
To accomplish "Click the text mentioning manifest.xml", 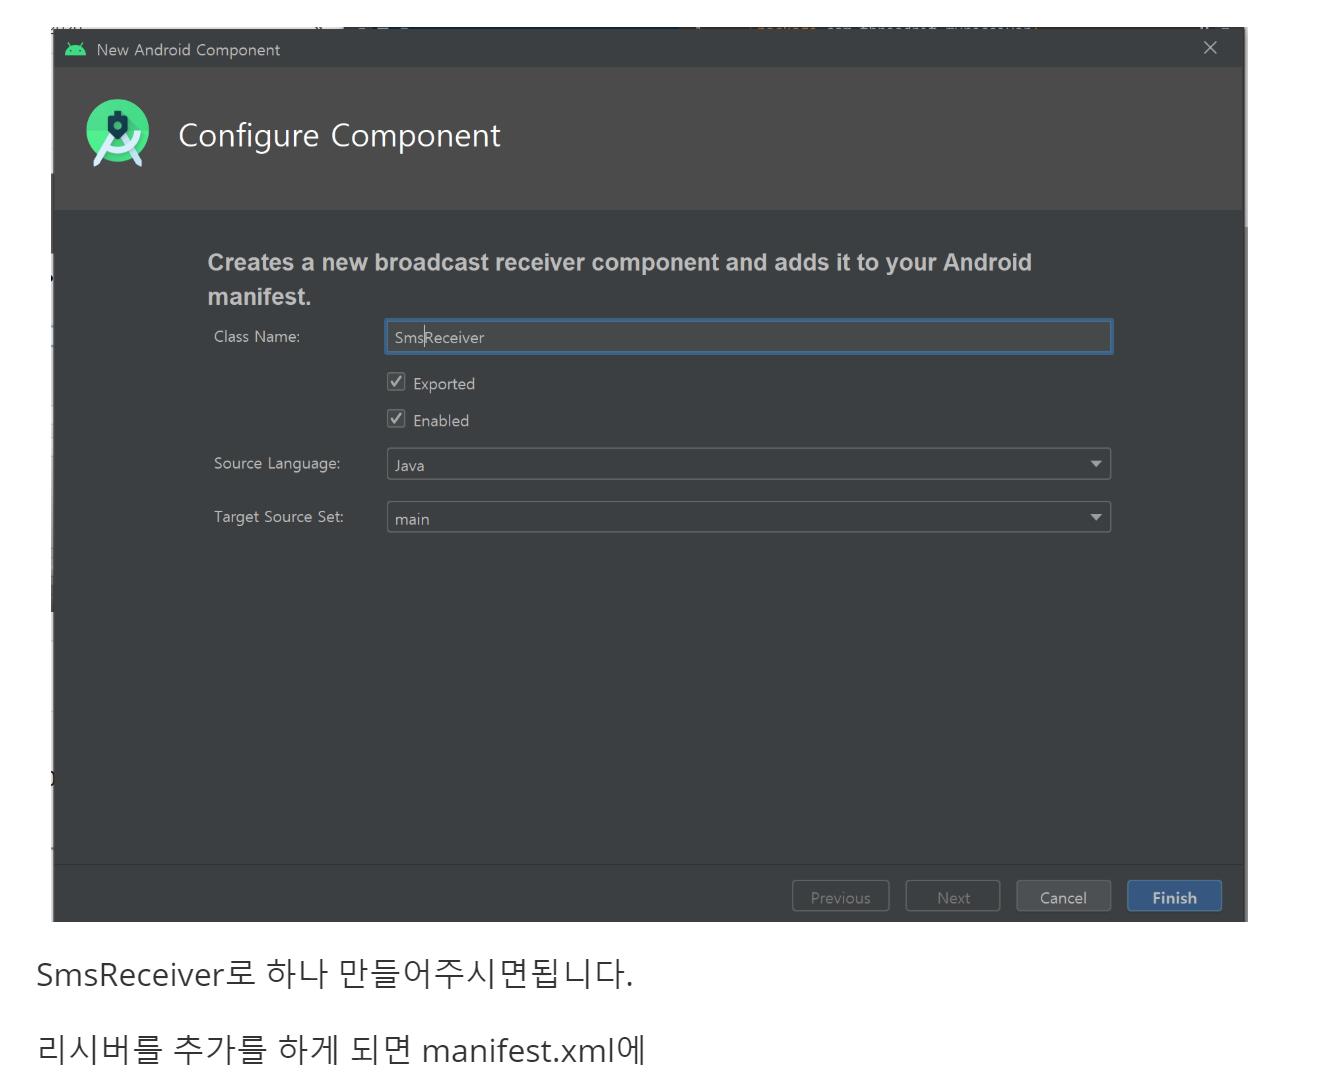I will tap(341, 1050).
